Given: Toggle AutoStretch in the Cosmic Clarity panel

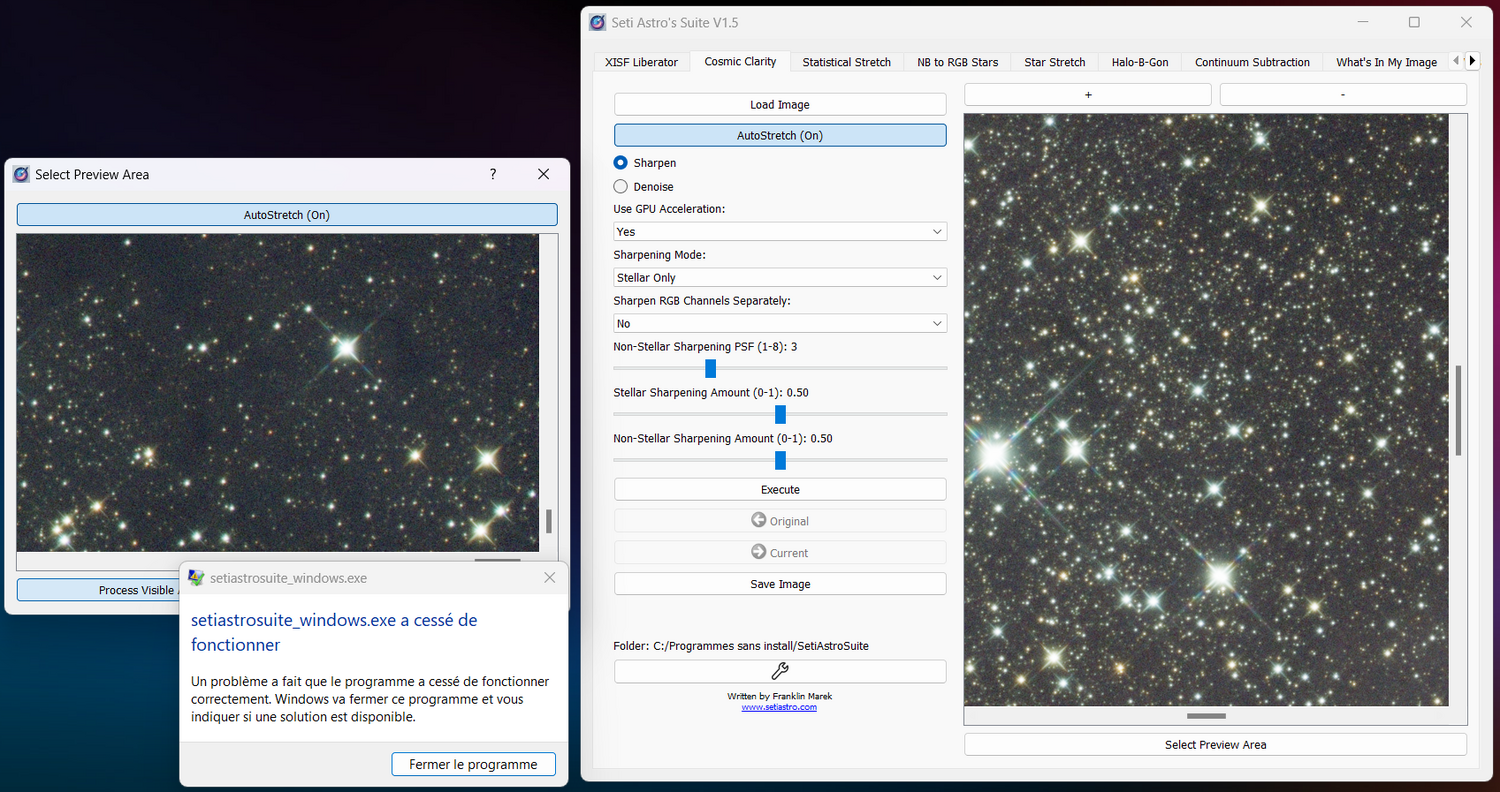Looking at the screenshot, I should click(x=780, y=135).
